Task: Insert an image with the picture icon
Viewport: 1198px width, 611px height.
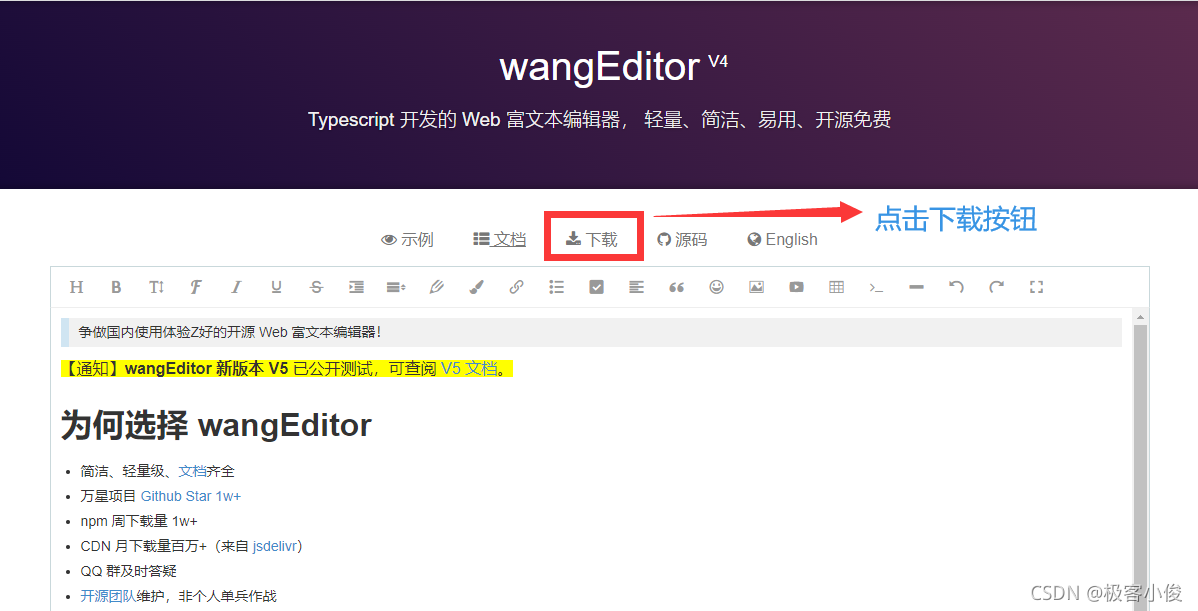Action: [756, 287]
